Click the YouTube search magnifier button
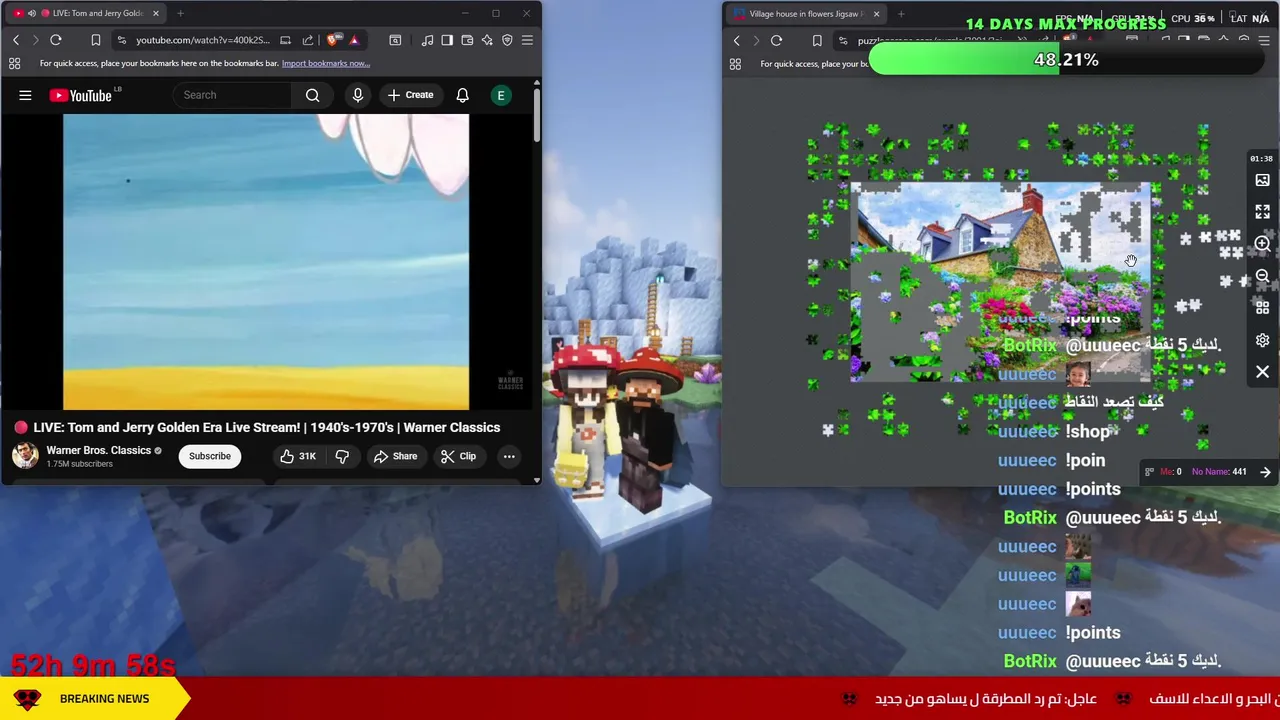 tap(313, 95)
